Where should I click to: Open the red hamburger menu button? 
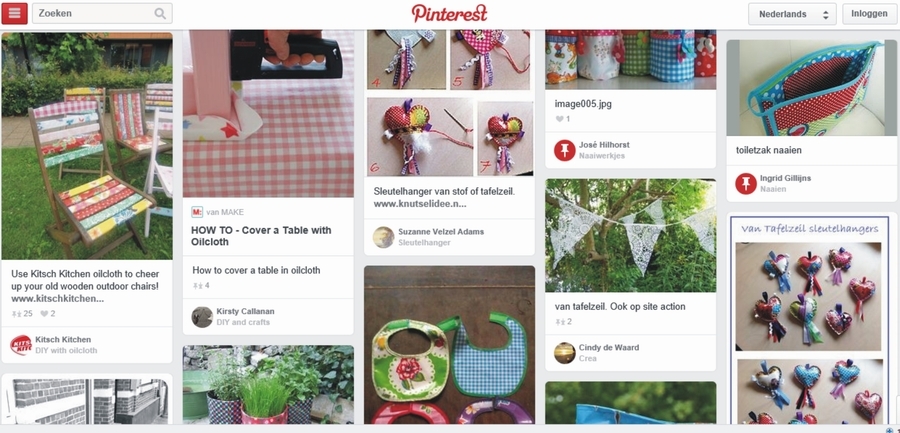pyautogui.click(x=14, y=13)
